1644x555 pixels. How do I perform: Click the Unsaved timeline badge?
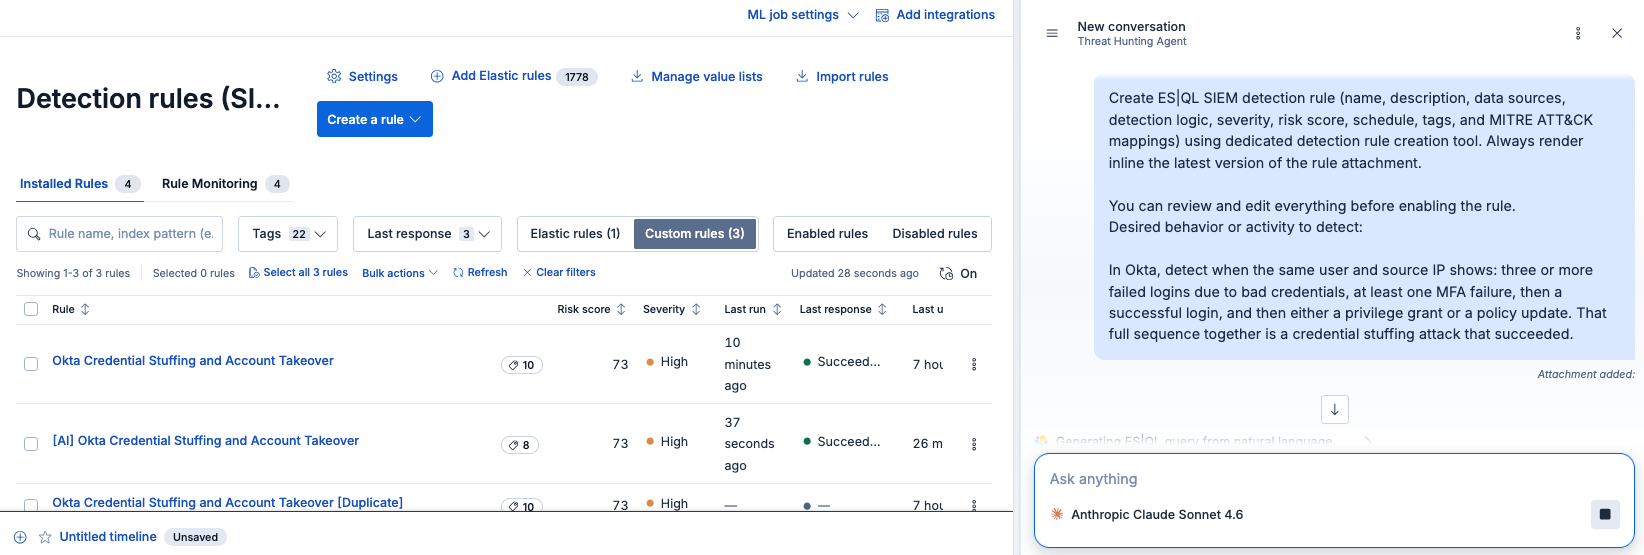coord(195,537)
